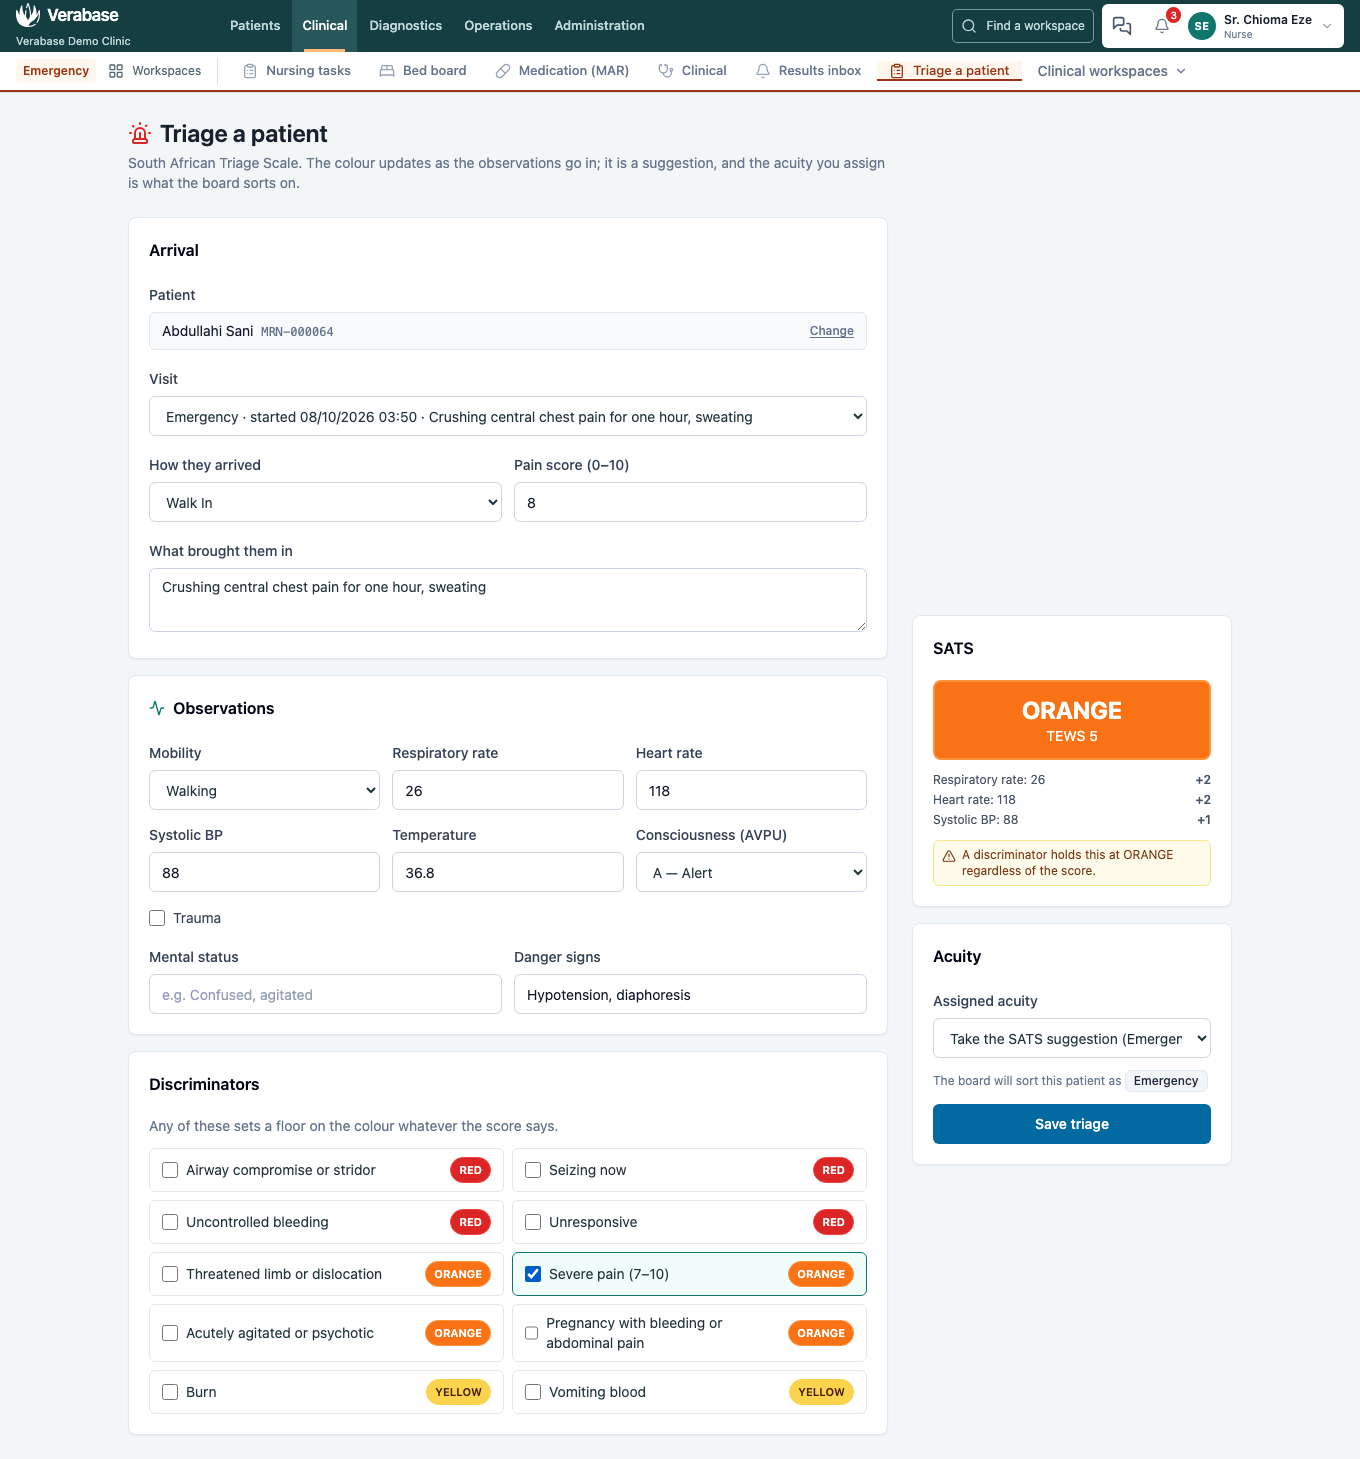Click the Save triage button
Image resolution: width=1360 pixels, height=1459 pixels.
point(1072,1124)
